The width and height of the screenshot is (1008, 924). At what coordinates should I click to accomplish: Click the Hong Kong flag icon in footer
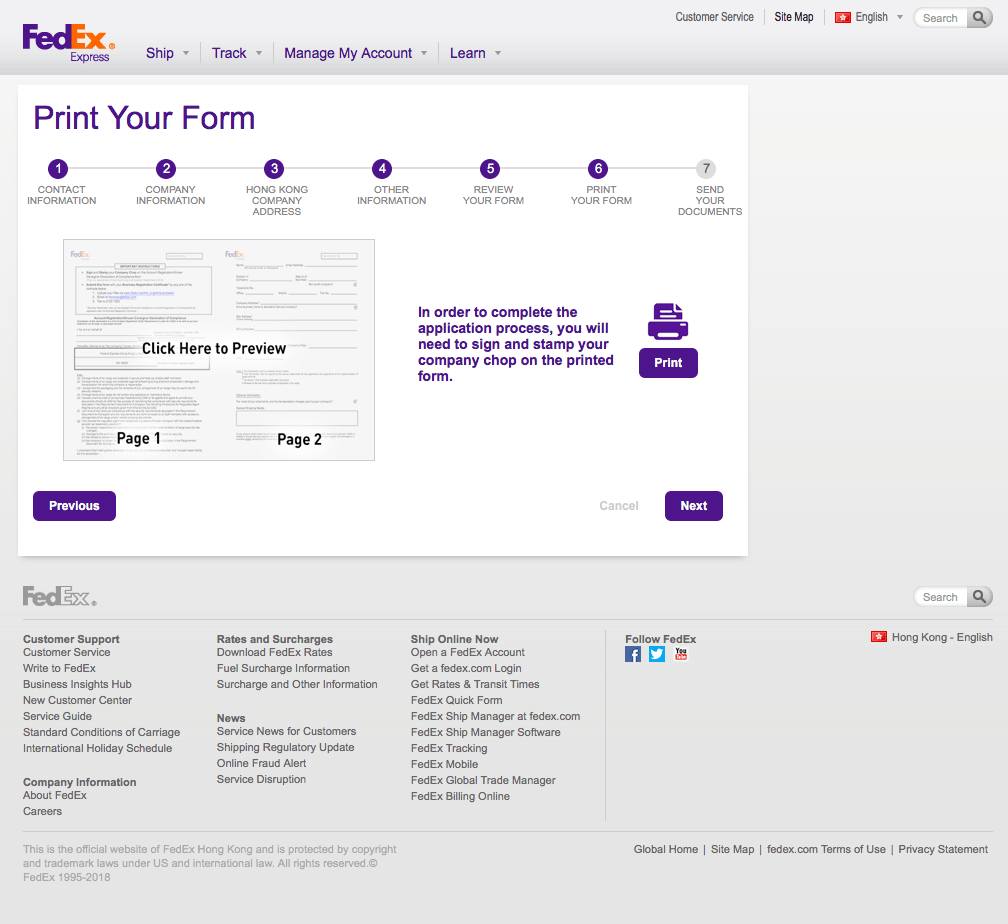tap(878, 636)
